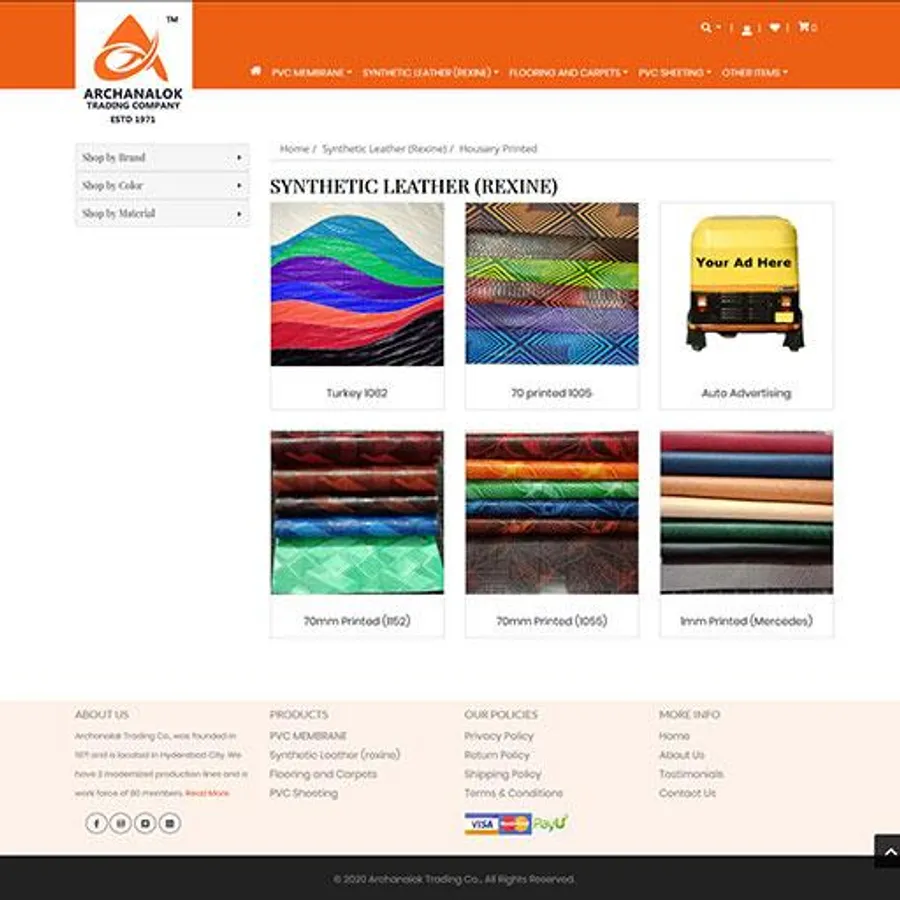Click the MasterCard payment logo
The height and width of the screenshot is (900, 900).
(514, 824)
